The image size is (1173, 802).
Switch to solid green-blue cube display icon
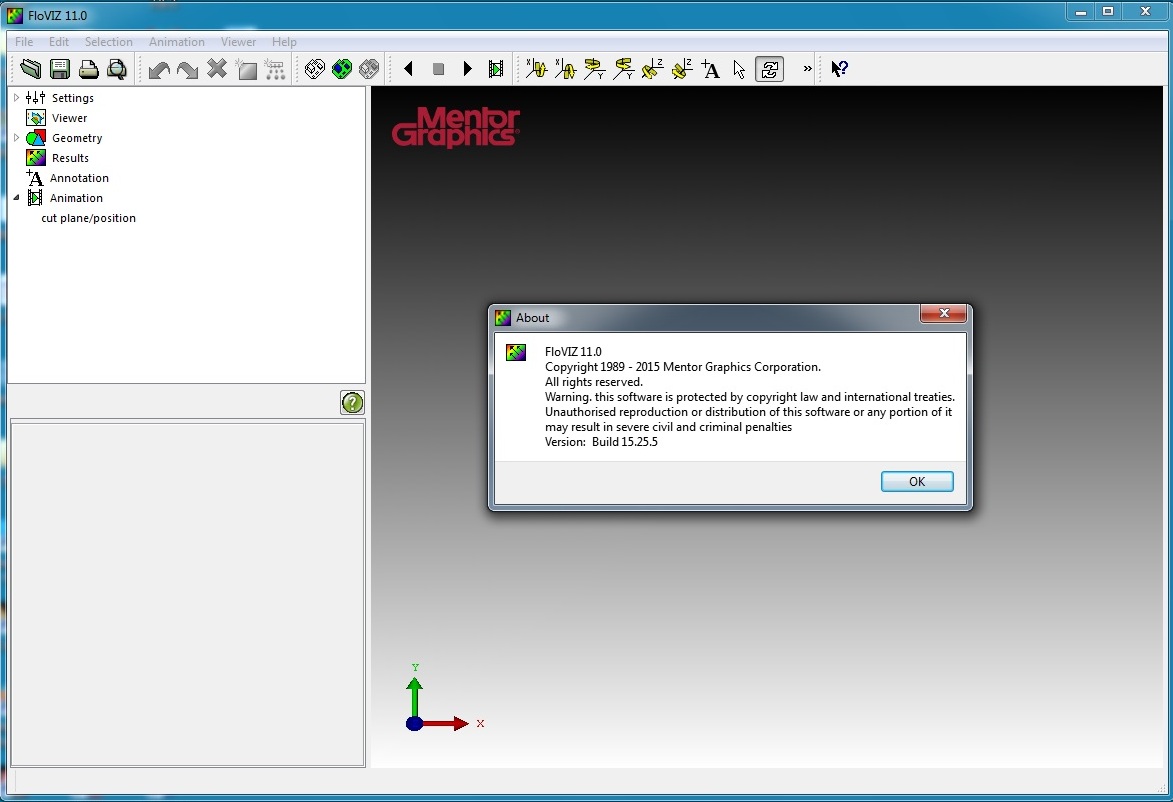tap(342, 69)
